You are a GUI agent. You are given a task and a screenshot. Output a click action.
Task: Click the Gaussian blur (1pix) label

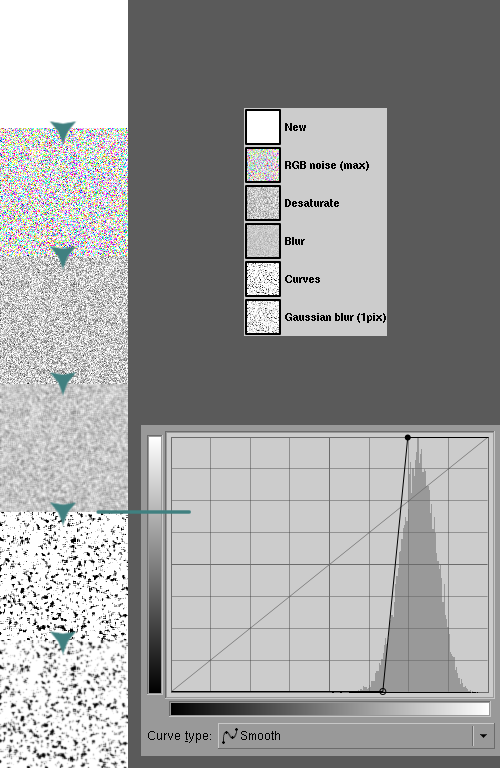(335, 317)
